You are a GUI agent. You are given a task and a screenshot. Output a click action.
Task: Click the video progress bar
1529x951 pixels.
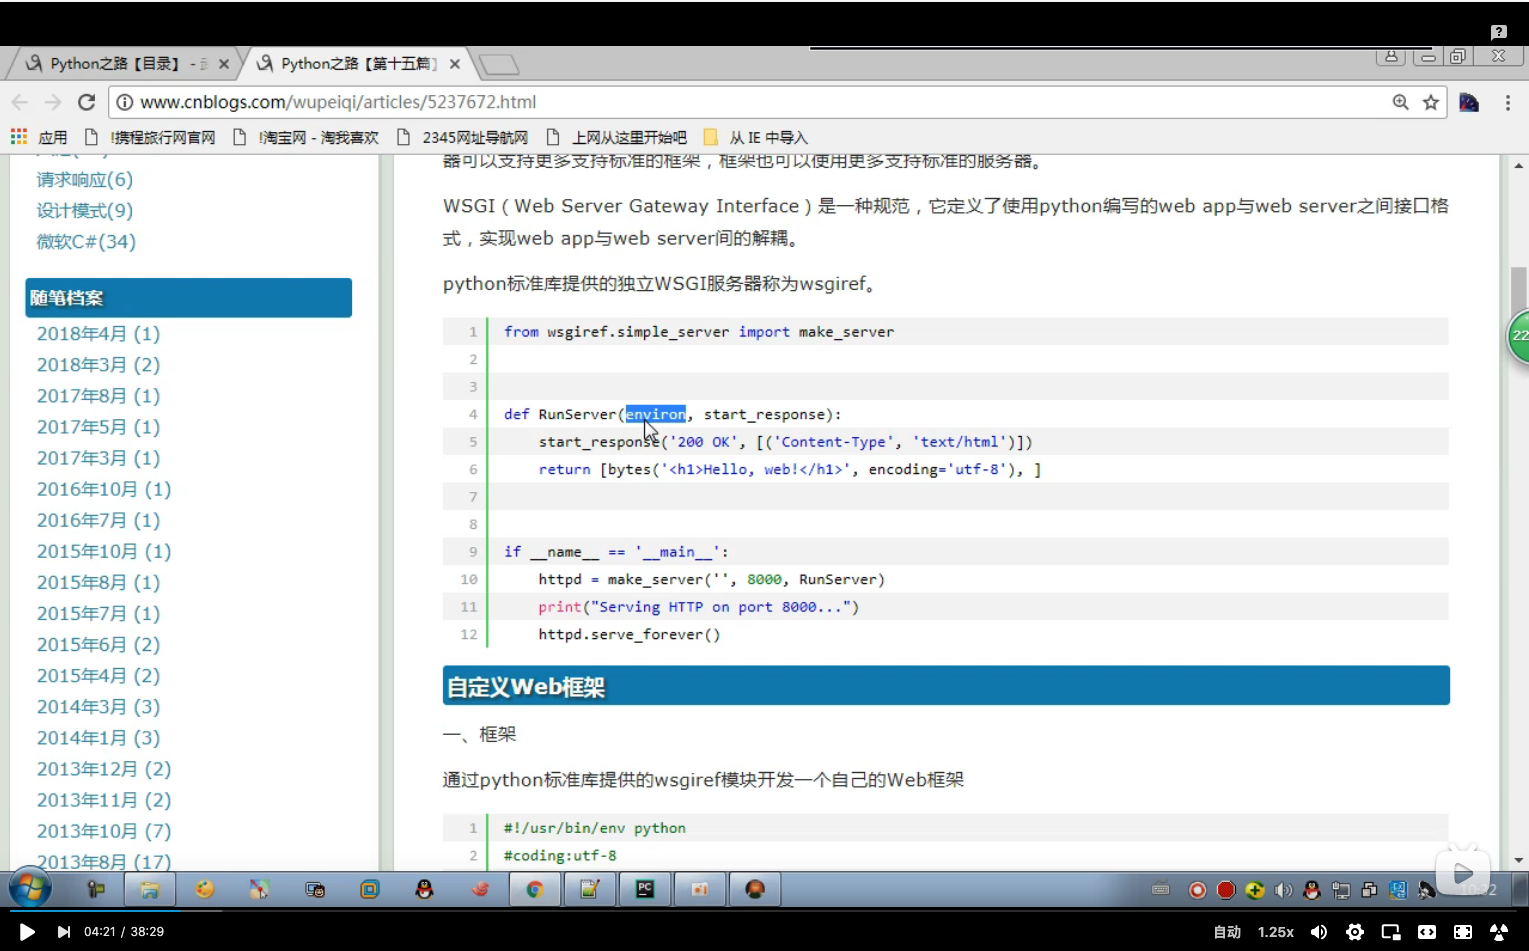click(x=764, y=910)
